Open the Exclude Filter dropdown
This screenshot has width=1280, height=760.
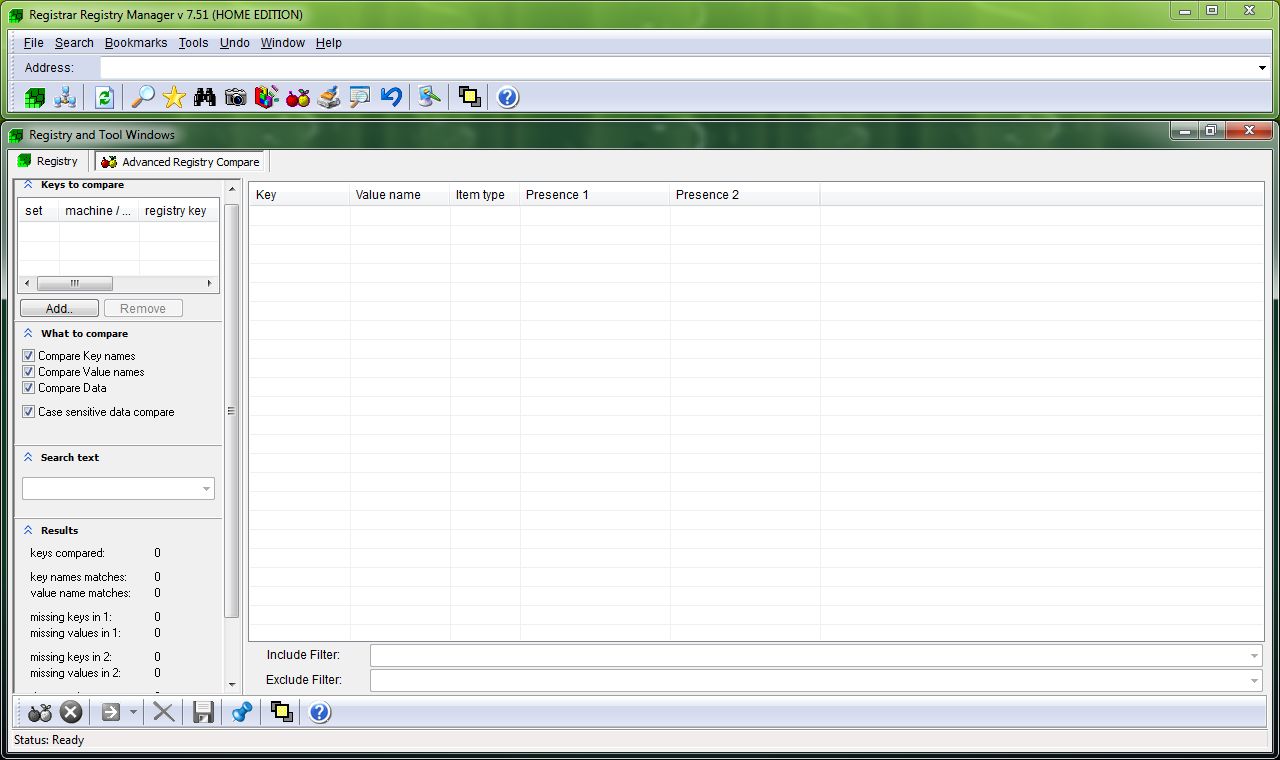(1254, 680)
